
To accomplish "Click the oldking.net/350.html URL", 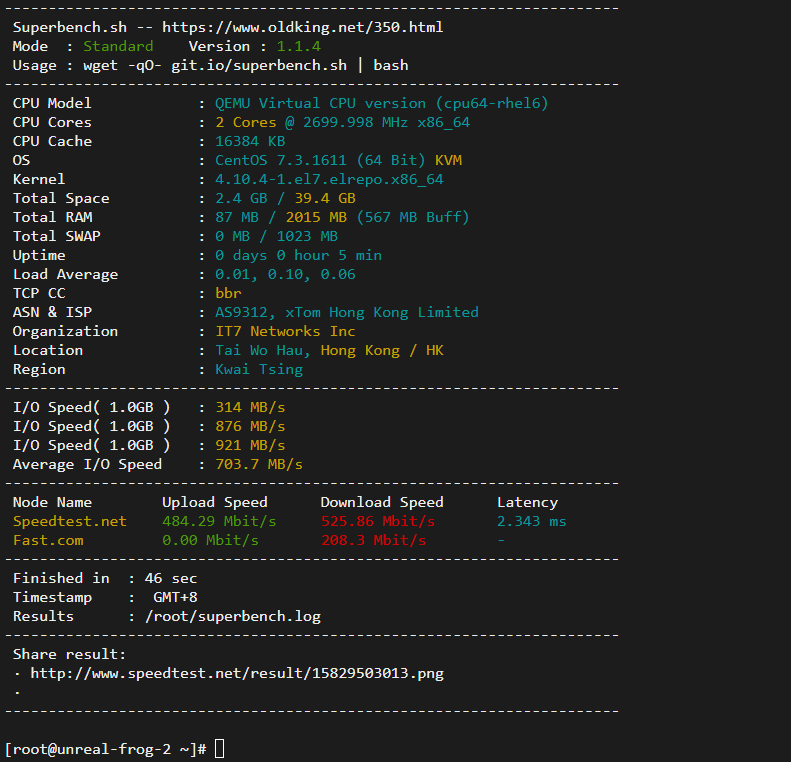I will [303, 27].
